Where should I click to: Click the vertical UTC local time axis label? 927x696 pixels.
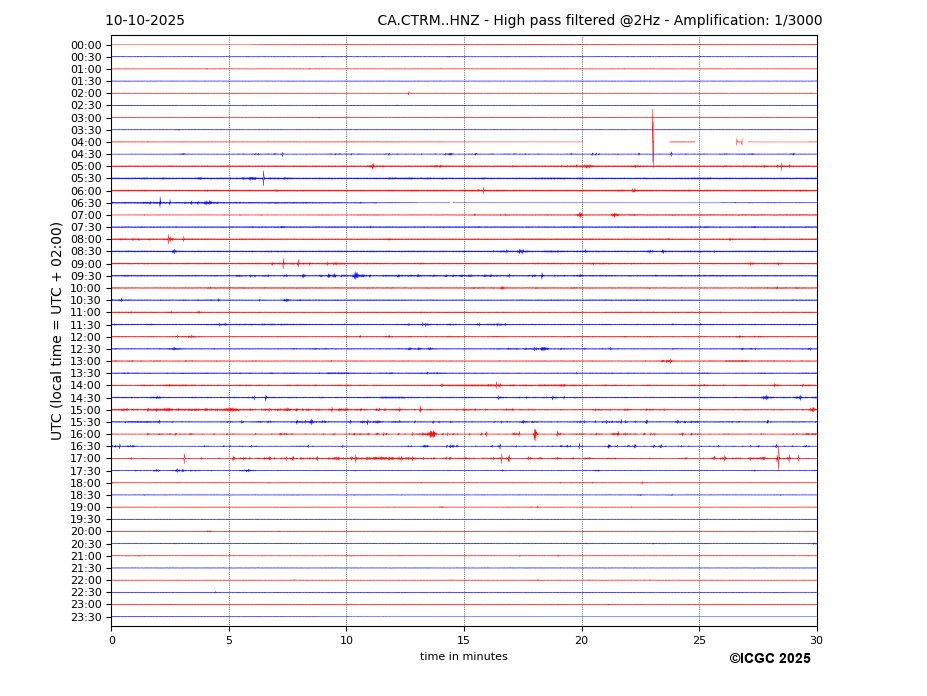click(x=58, y=330)
